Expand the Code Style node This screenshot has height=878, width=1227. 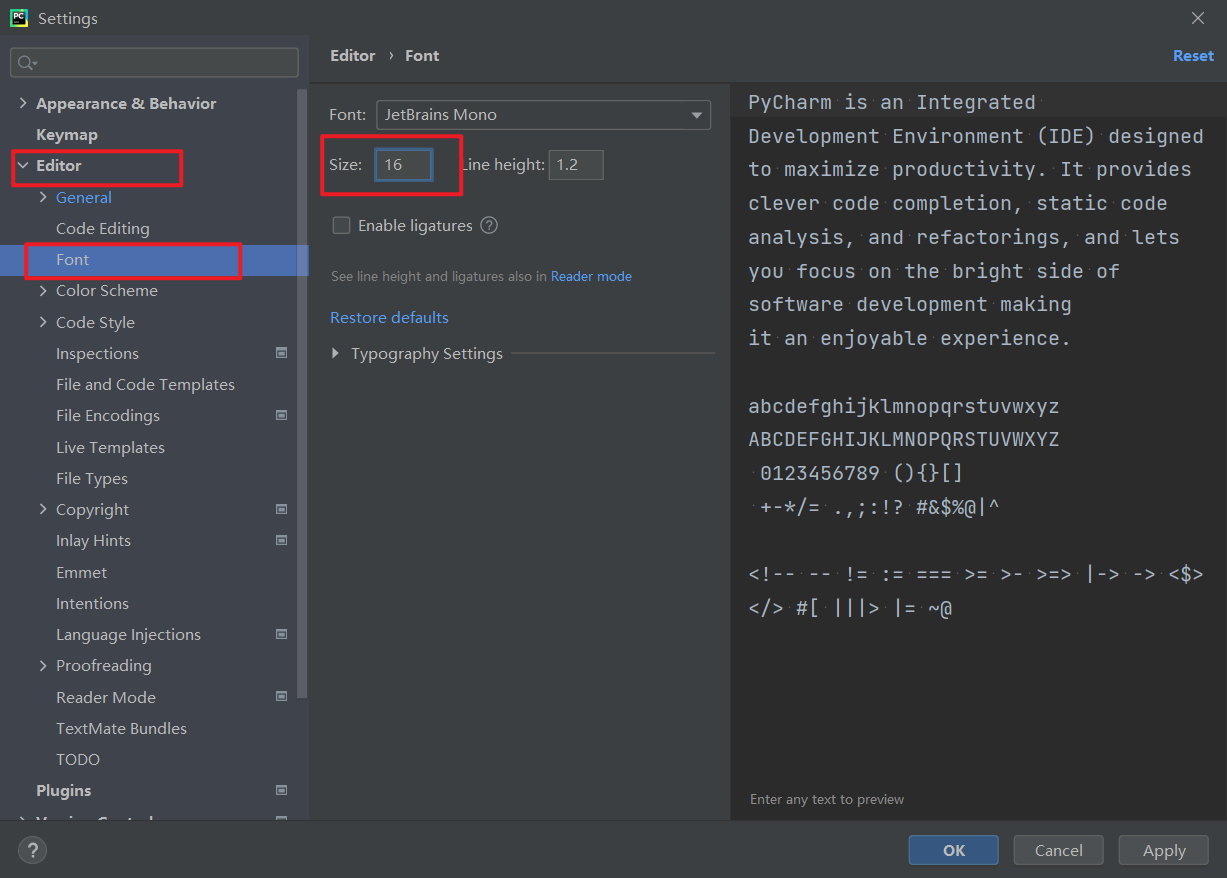coord(43,322)
